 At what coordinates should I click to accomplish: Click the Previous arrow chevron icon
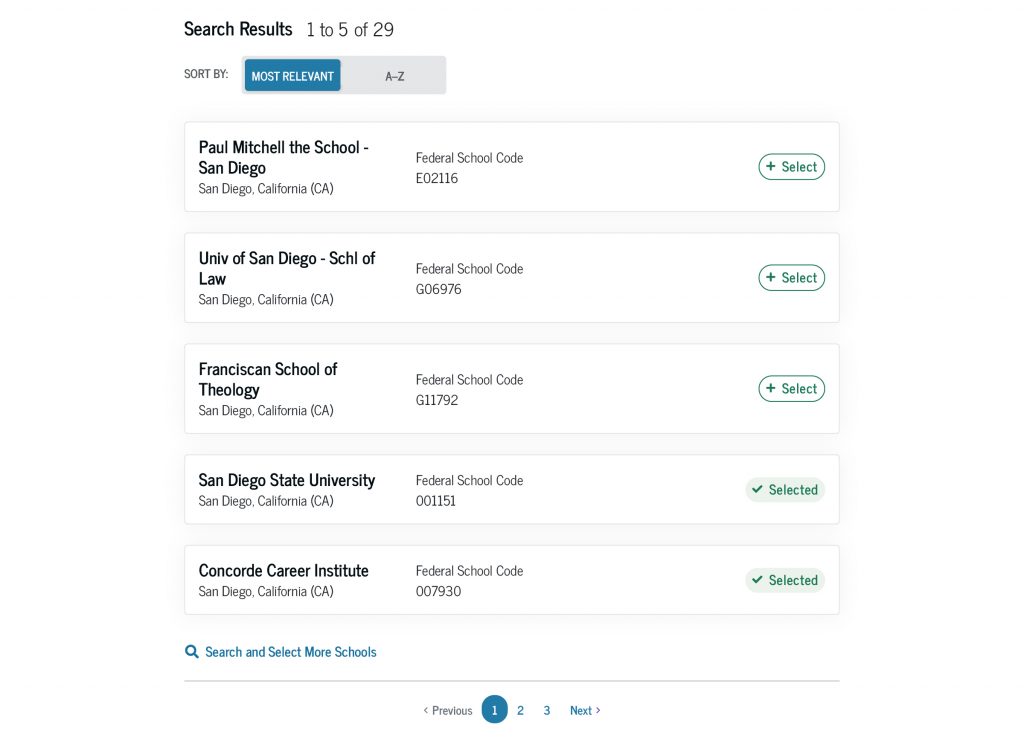click(x=426, y=710)
